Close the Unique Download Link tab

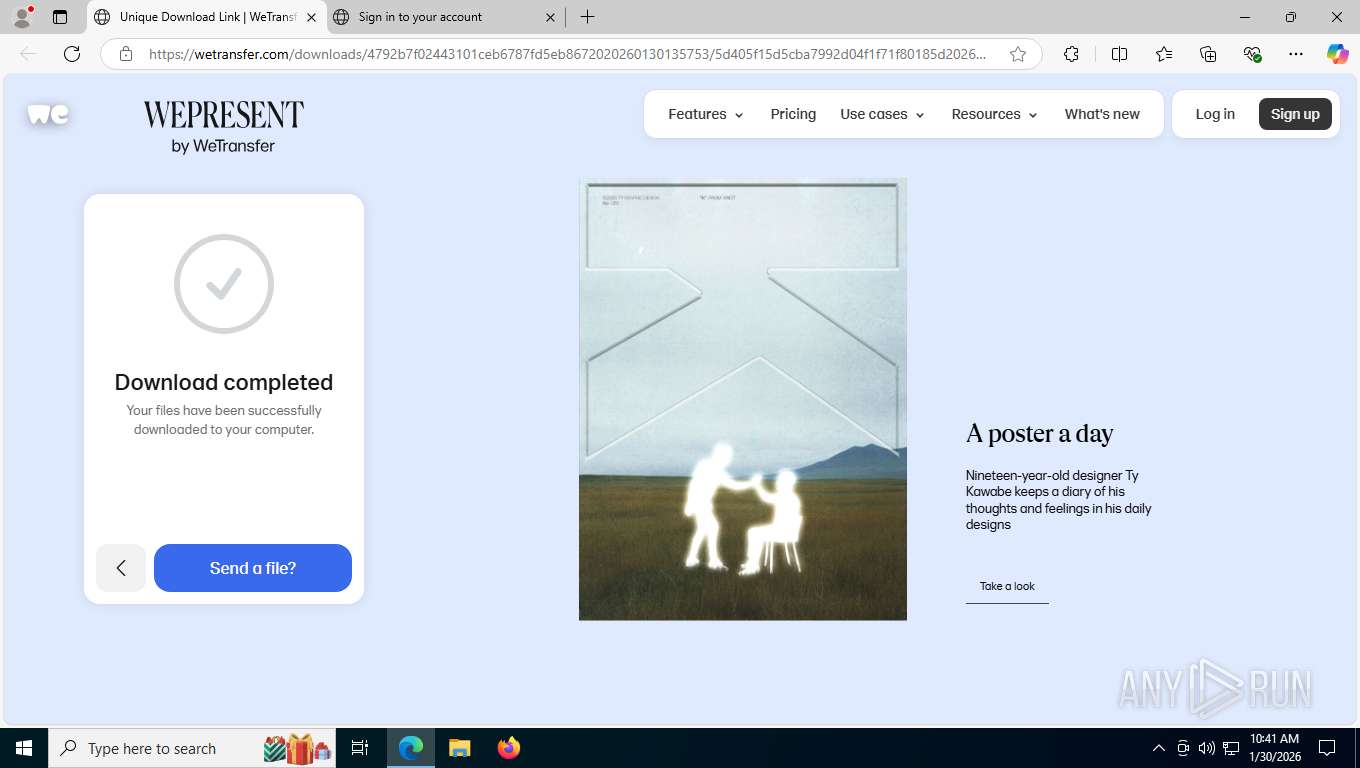pos(311,17)
